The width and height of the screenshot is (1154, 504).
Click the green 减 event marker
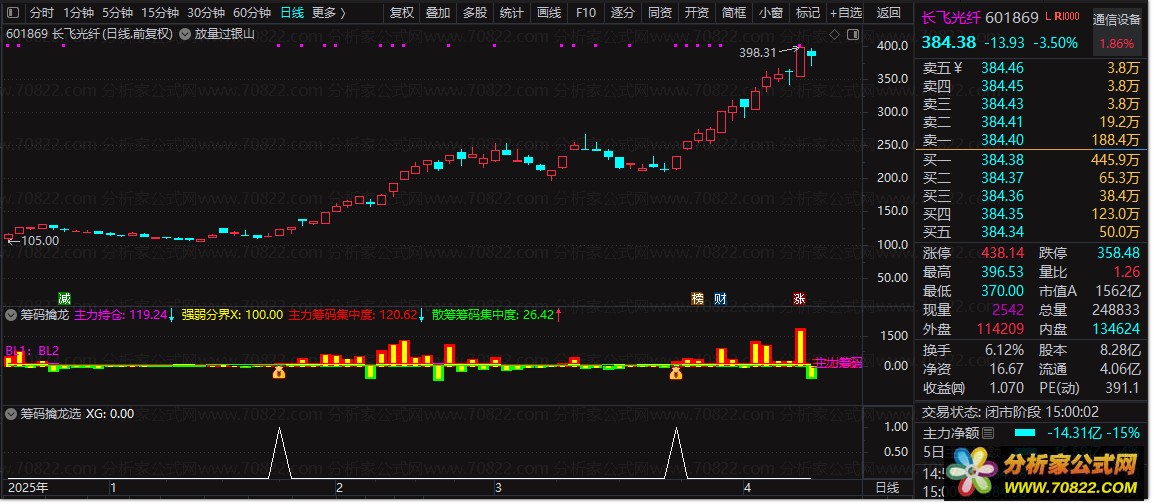point(65,298)
